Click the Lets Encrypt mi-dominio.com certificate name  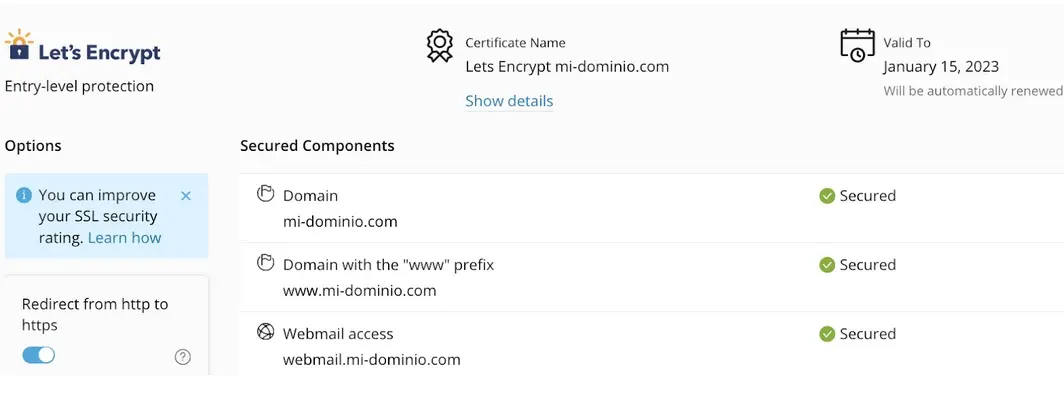(x=567, y=66)
